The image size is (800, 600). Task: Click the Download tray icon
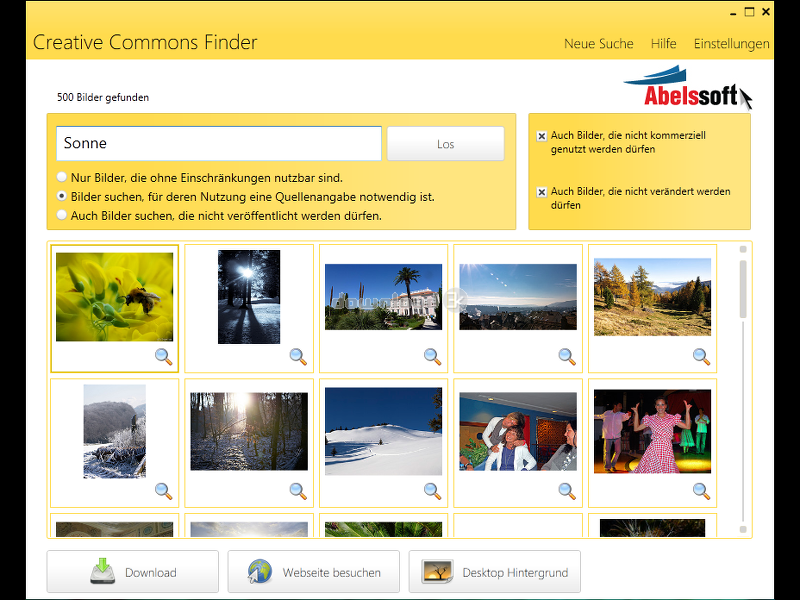(x=103, y=571)
